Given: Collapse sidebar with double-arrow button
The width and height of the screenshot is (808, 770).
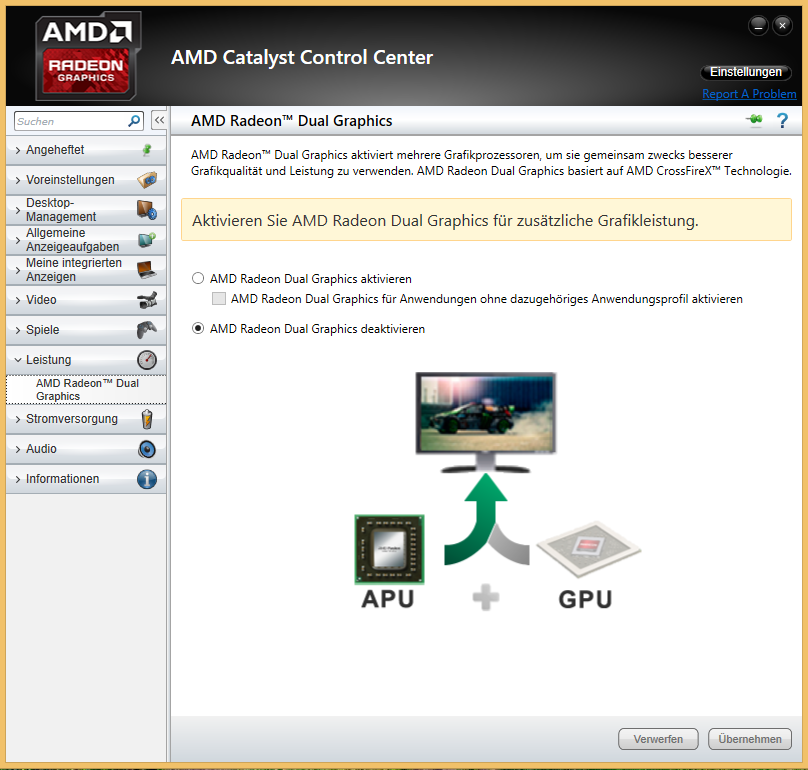Looking at the screenshot, I should click(x=159, y=121).
